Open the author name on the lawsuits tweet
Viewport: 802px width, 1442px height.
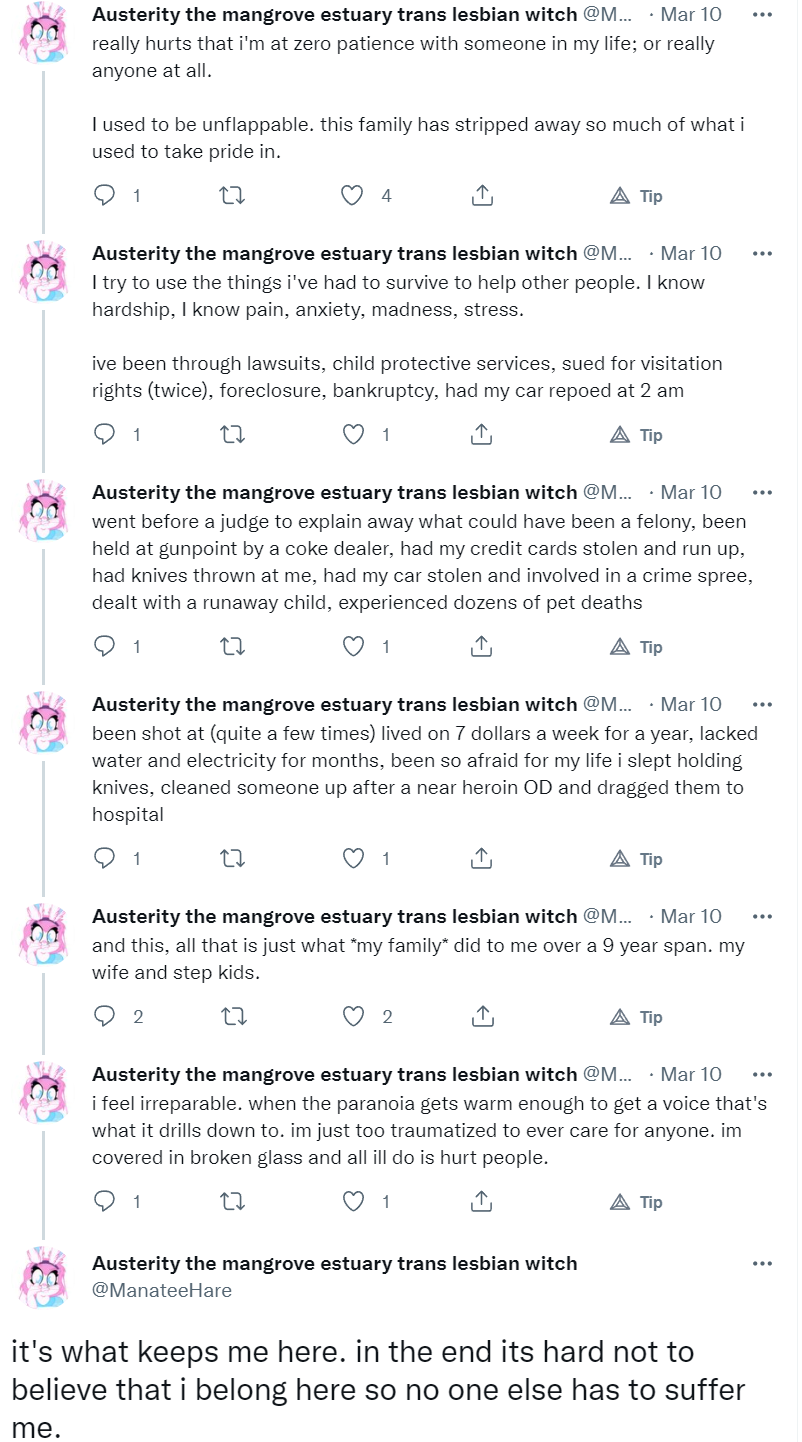click(335, 253)
